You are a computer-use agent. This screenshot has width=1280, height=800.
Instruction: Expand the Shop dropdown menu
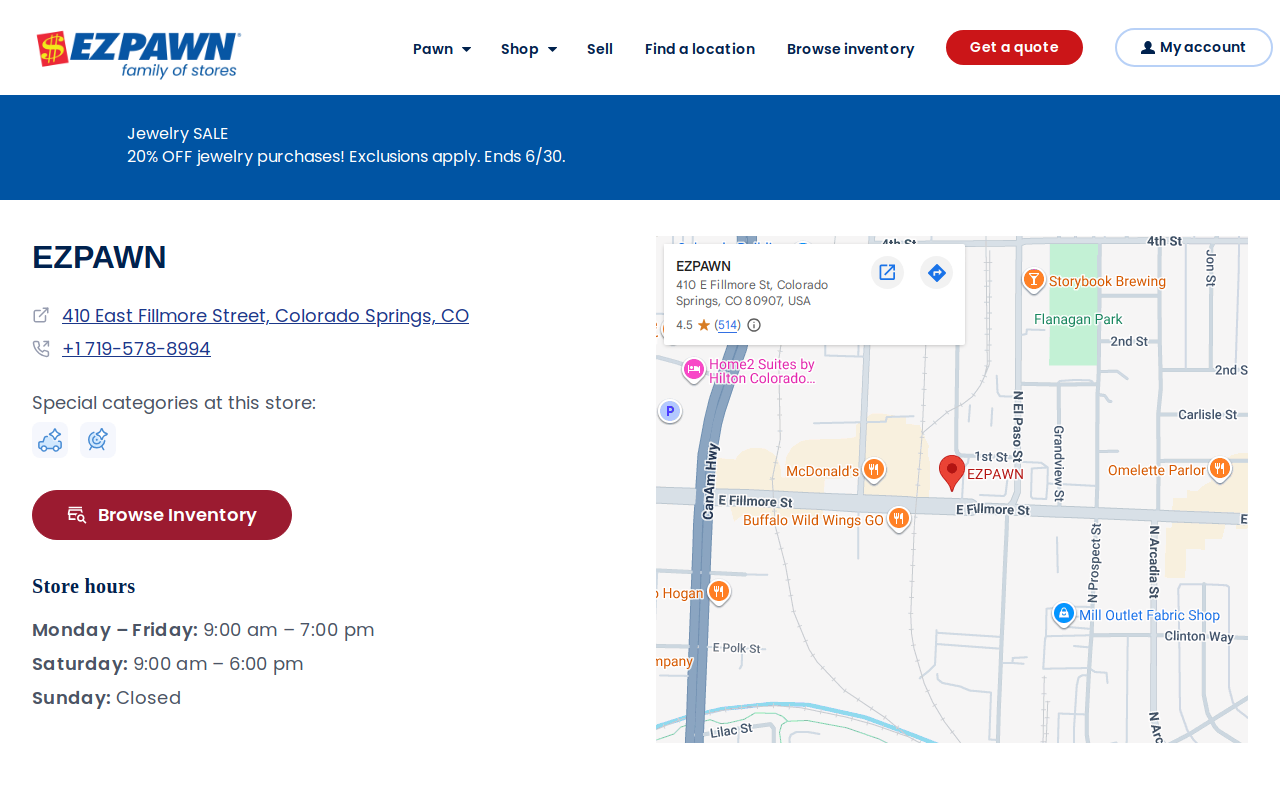click(529, 49)
